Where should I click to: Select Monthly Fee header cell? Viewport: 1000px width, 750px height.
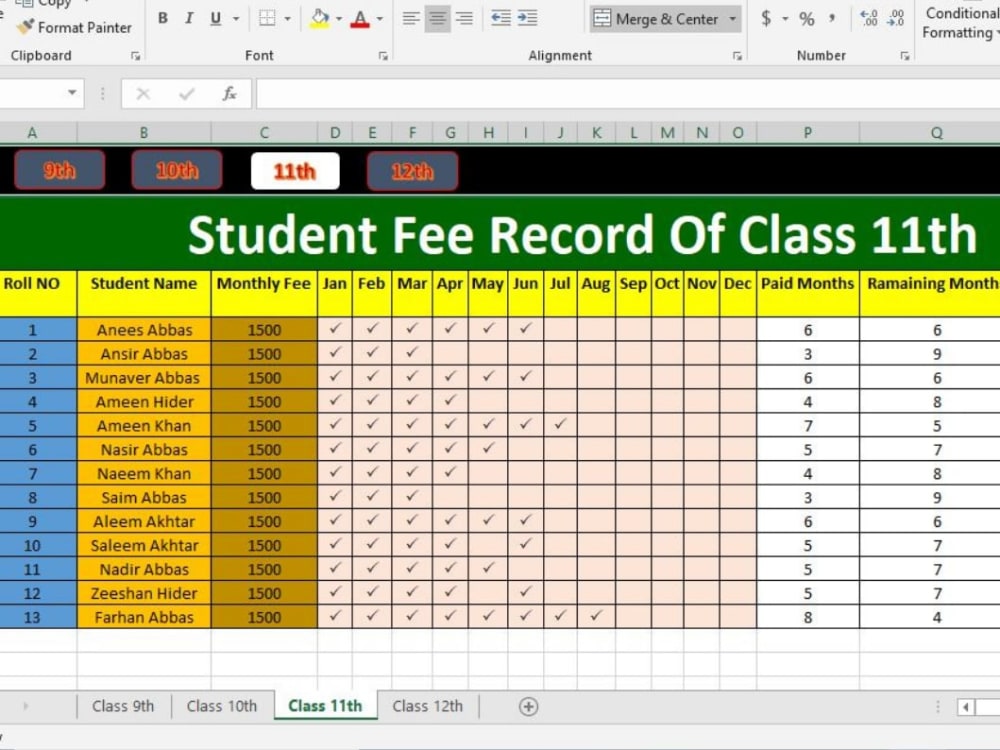click(264, 292)
